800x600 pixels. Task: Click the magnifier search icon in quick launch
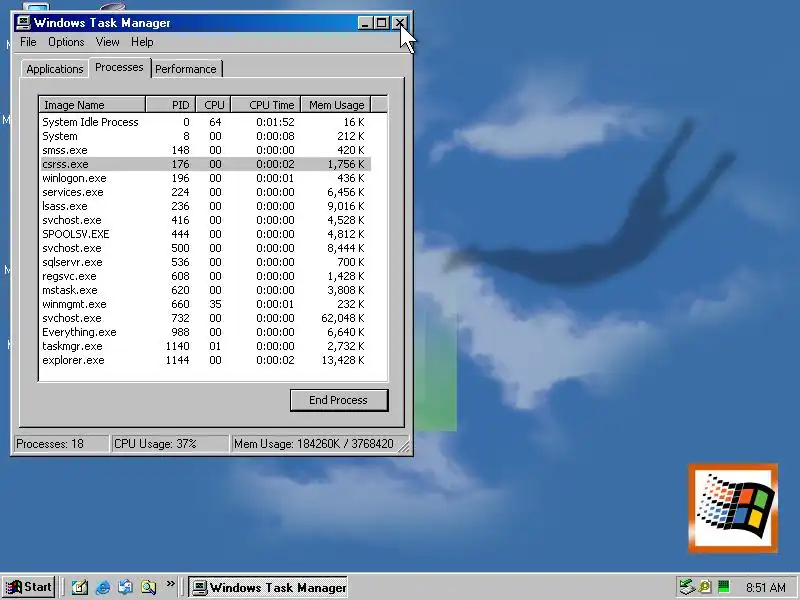click(x=148, y=587)
